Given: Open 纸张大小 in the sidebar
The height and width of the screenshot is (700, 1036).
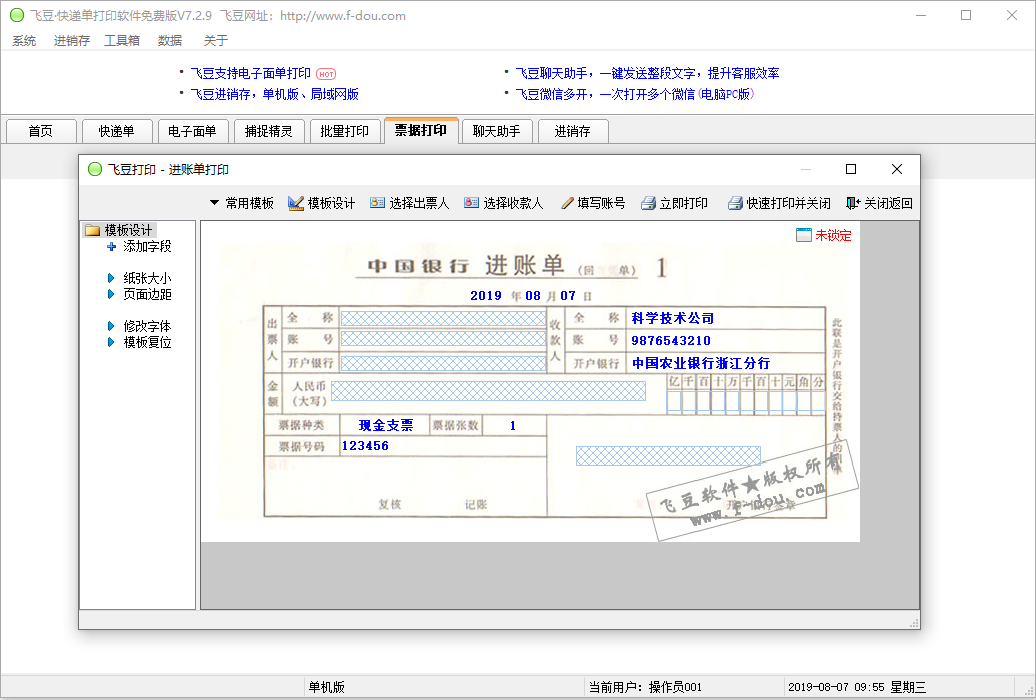Looking at the screenshot, I should [147, 278].
